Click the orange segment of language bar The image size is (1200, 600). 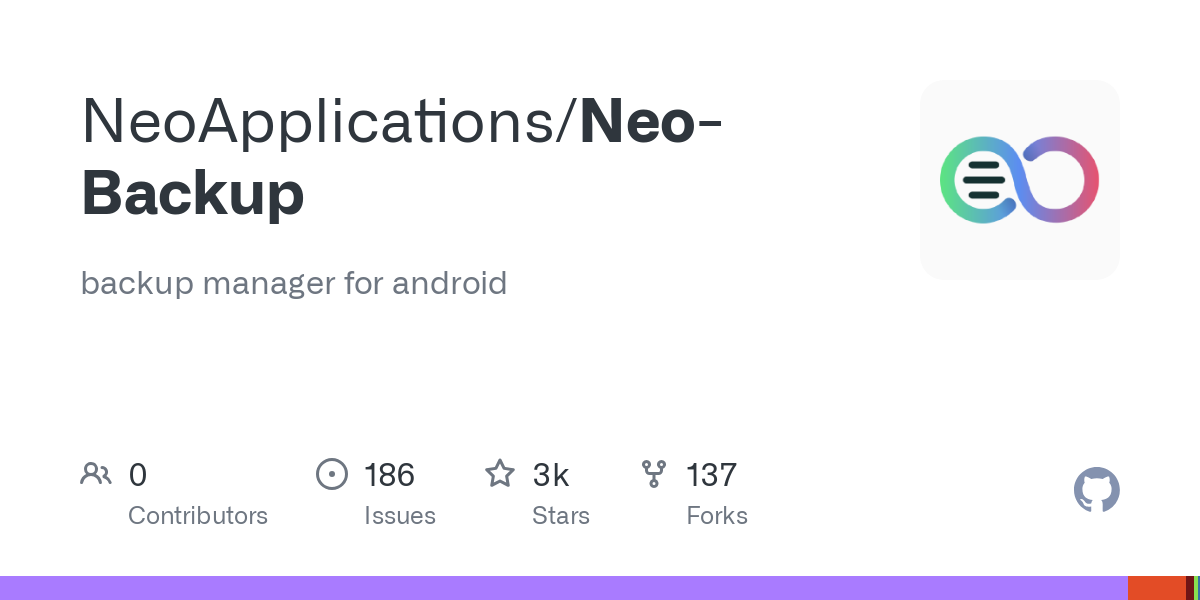pyautogui.click(x=1156, y=588)
